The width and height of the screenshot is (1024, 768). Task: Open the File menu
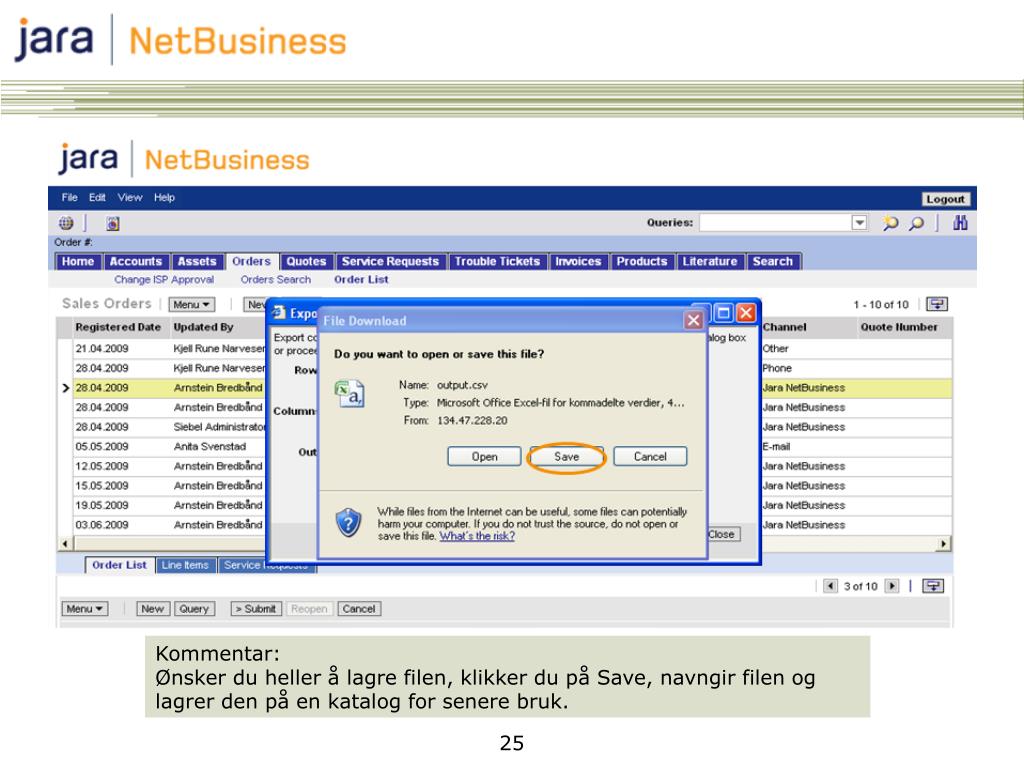click(69, 197)
